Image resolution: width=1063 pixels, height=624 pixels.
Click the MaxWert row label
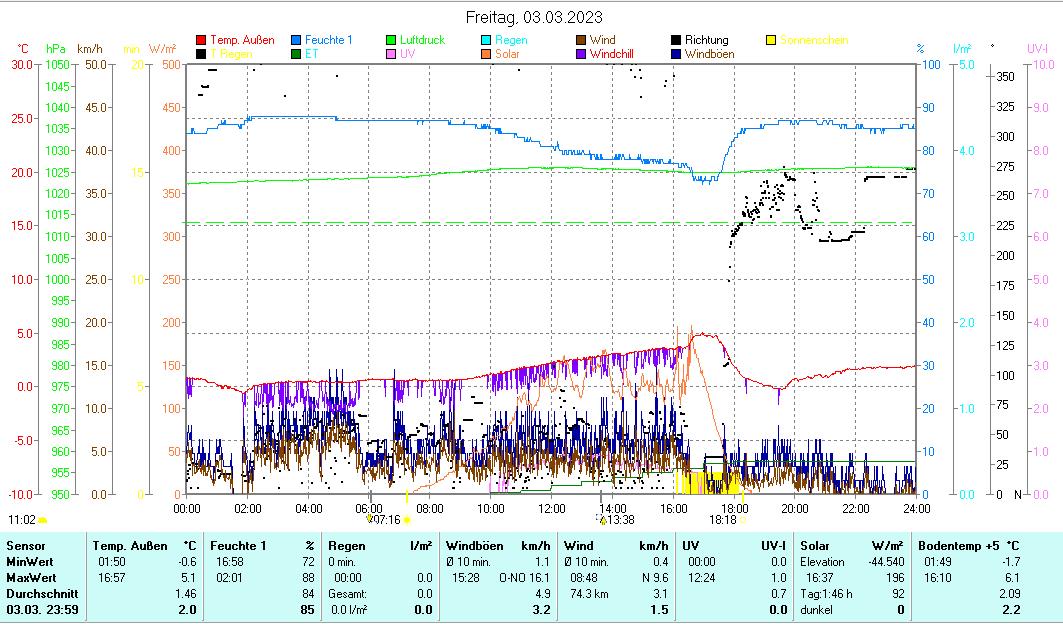point(31,578)
